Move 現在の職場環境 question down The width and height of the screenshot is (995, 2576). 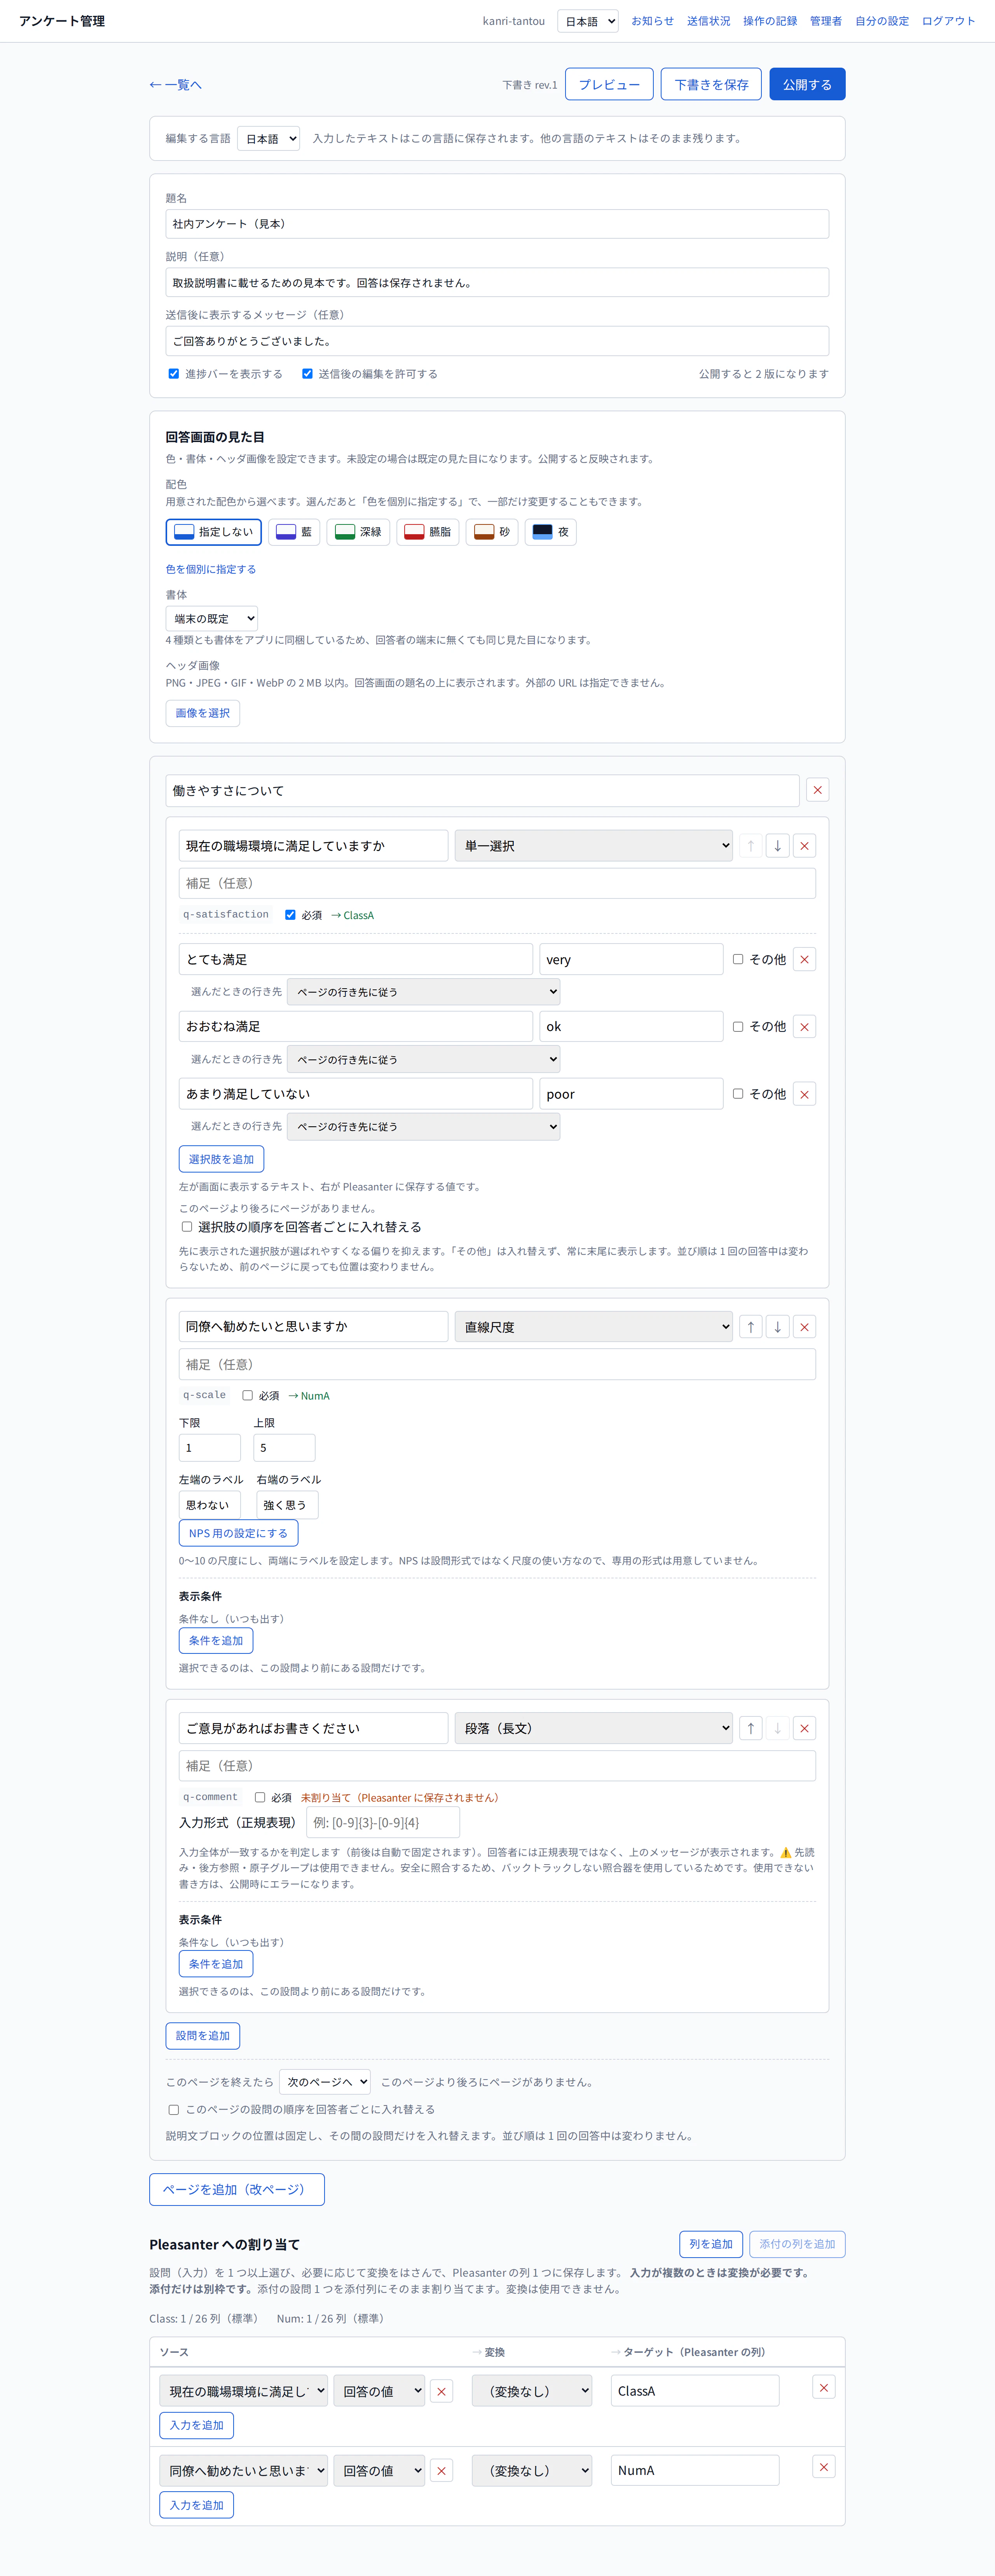(x=777, y=846)
